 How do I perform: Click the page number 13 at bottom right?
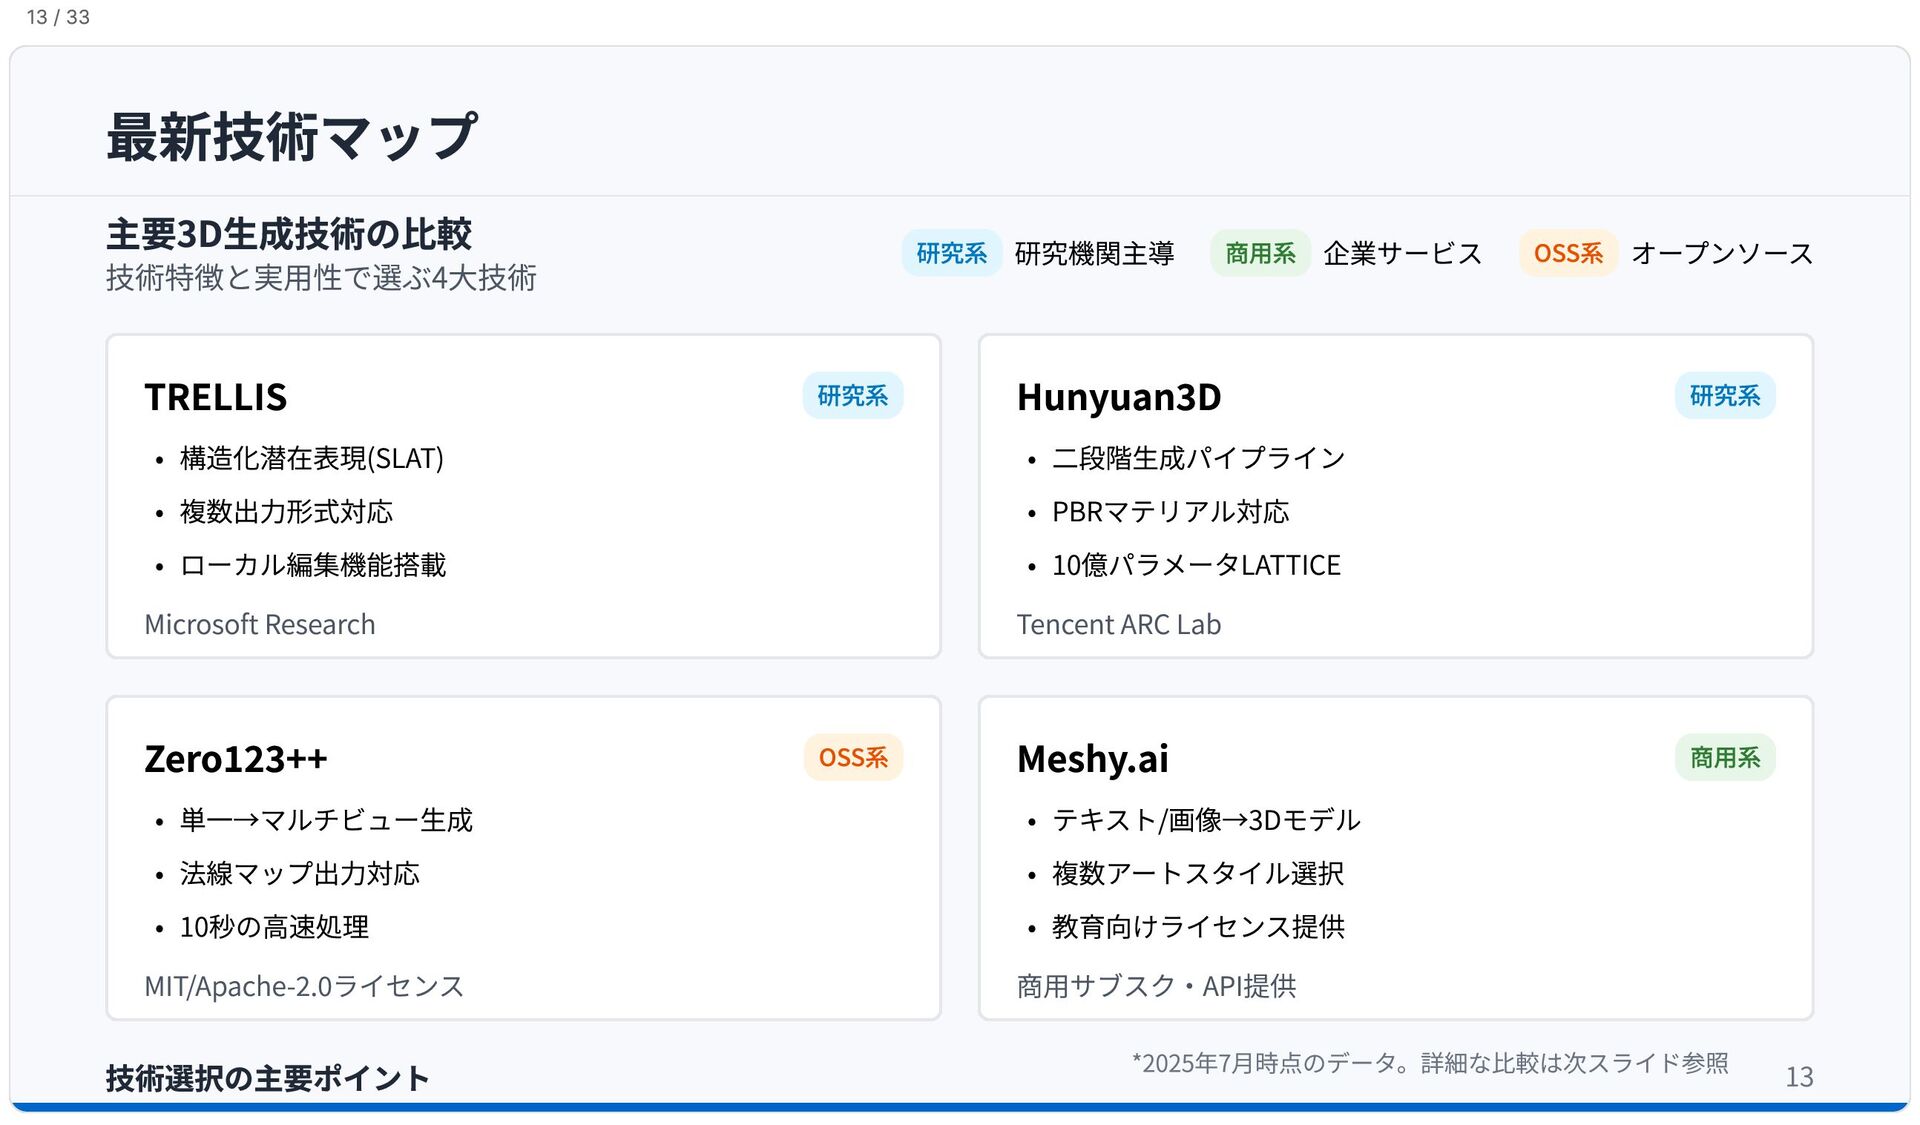pyautogui.click(x=1799, y=1077)
